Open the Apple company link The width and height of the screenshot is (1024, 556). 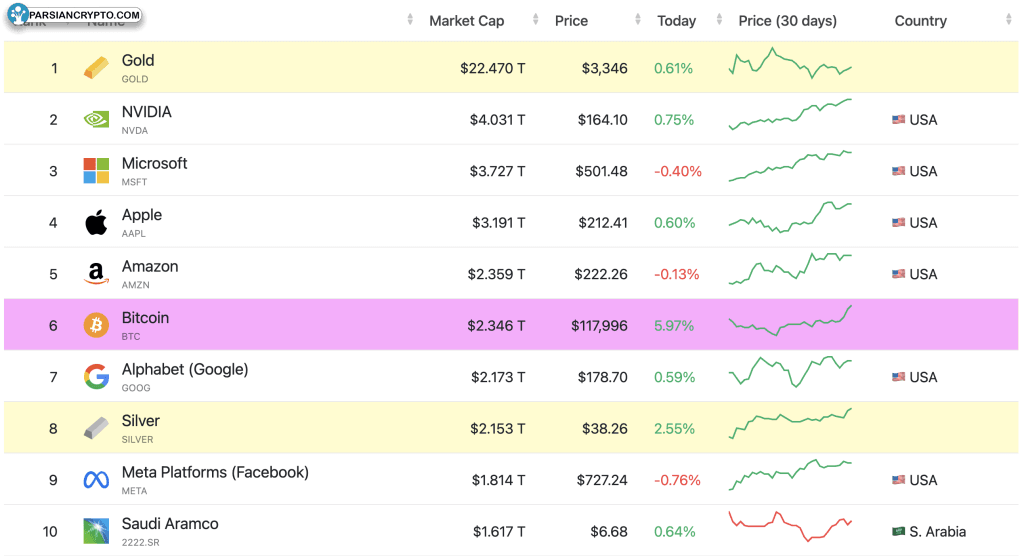142,215
